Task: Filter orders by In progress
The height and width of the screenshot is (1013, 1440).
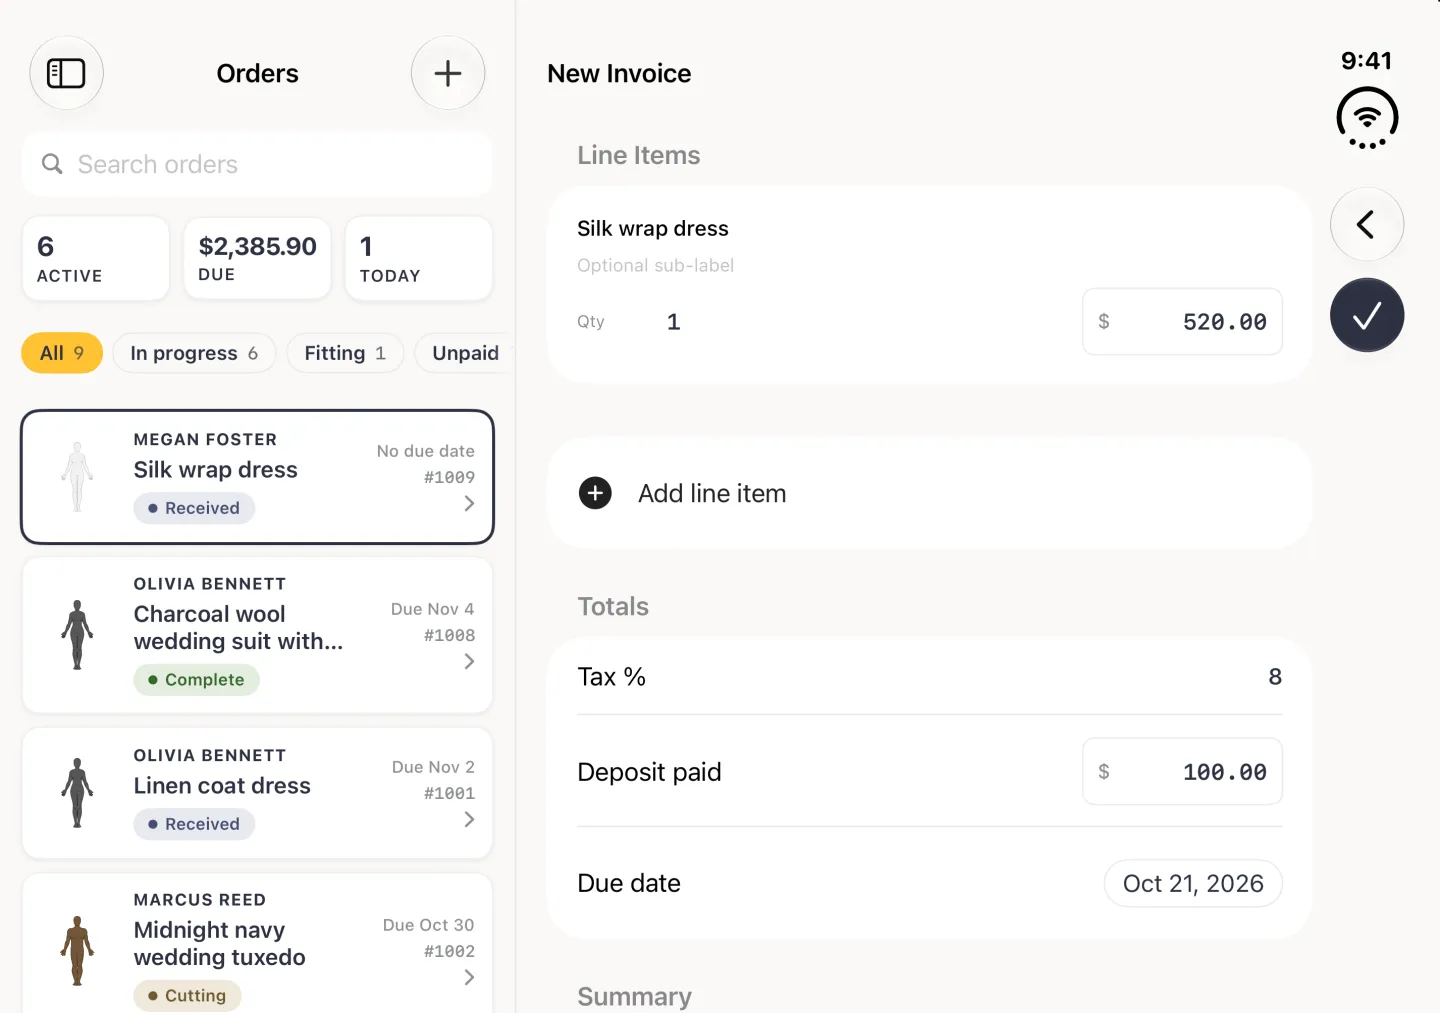Action: [x=194, y=353]
